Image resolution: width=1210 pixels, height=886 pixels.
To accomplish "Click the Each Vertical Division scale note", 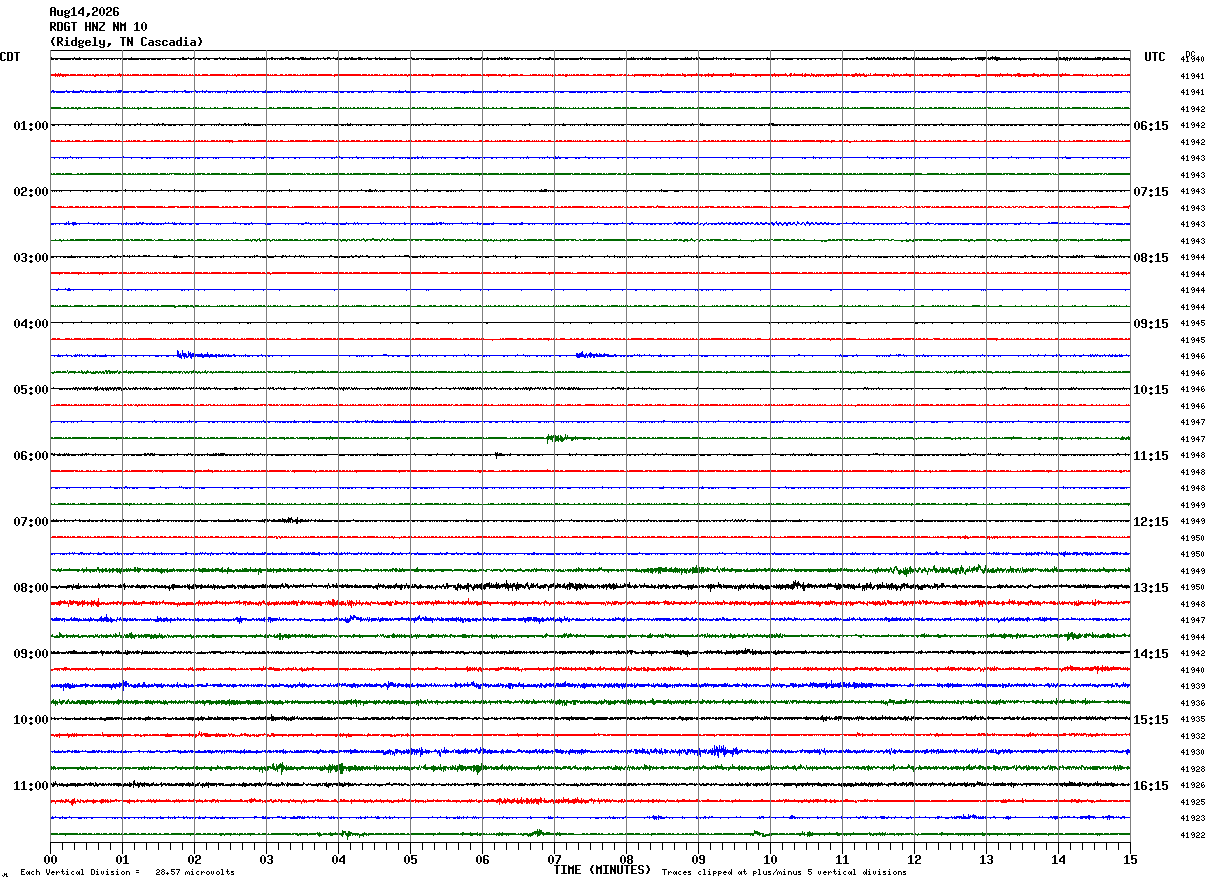I will click(127, 873).
